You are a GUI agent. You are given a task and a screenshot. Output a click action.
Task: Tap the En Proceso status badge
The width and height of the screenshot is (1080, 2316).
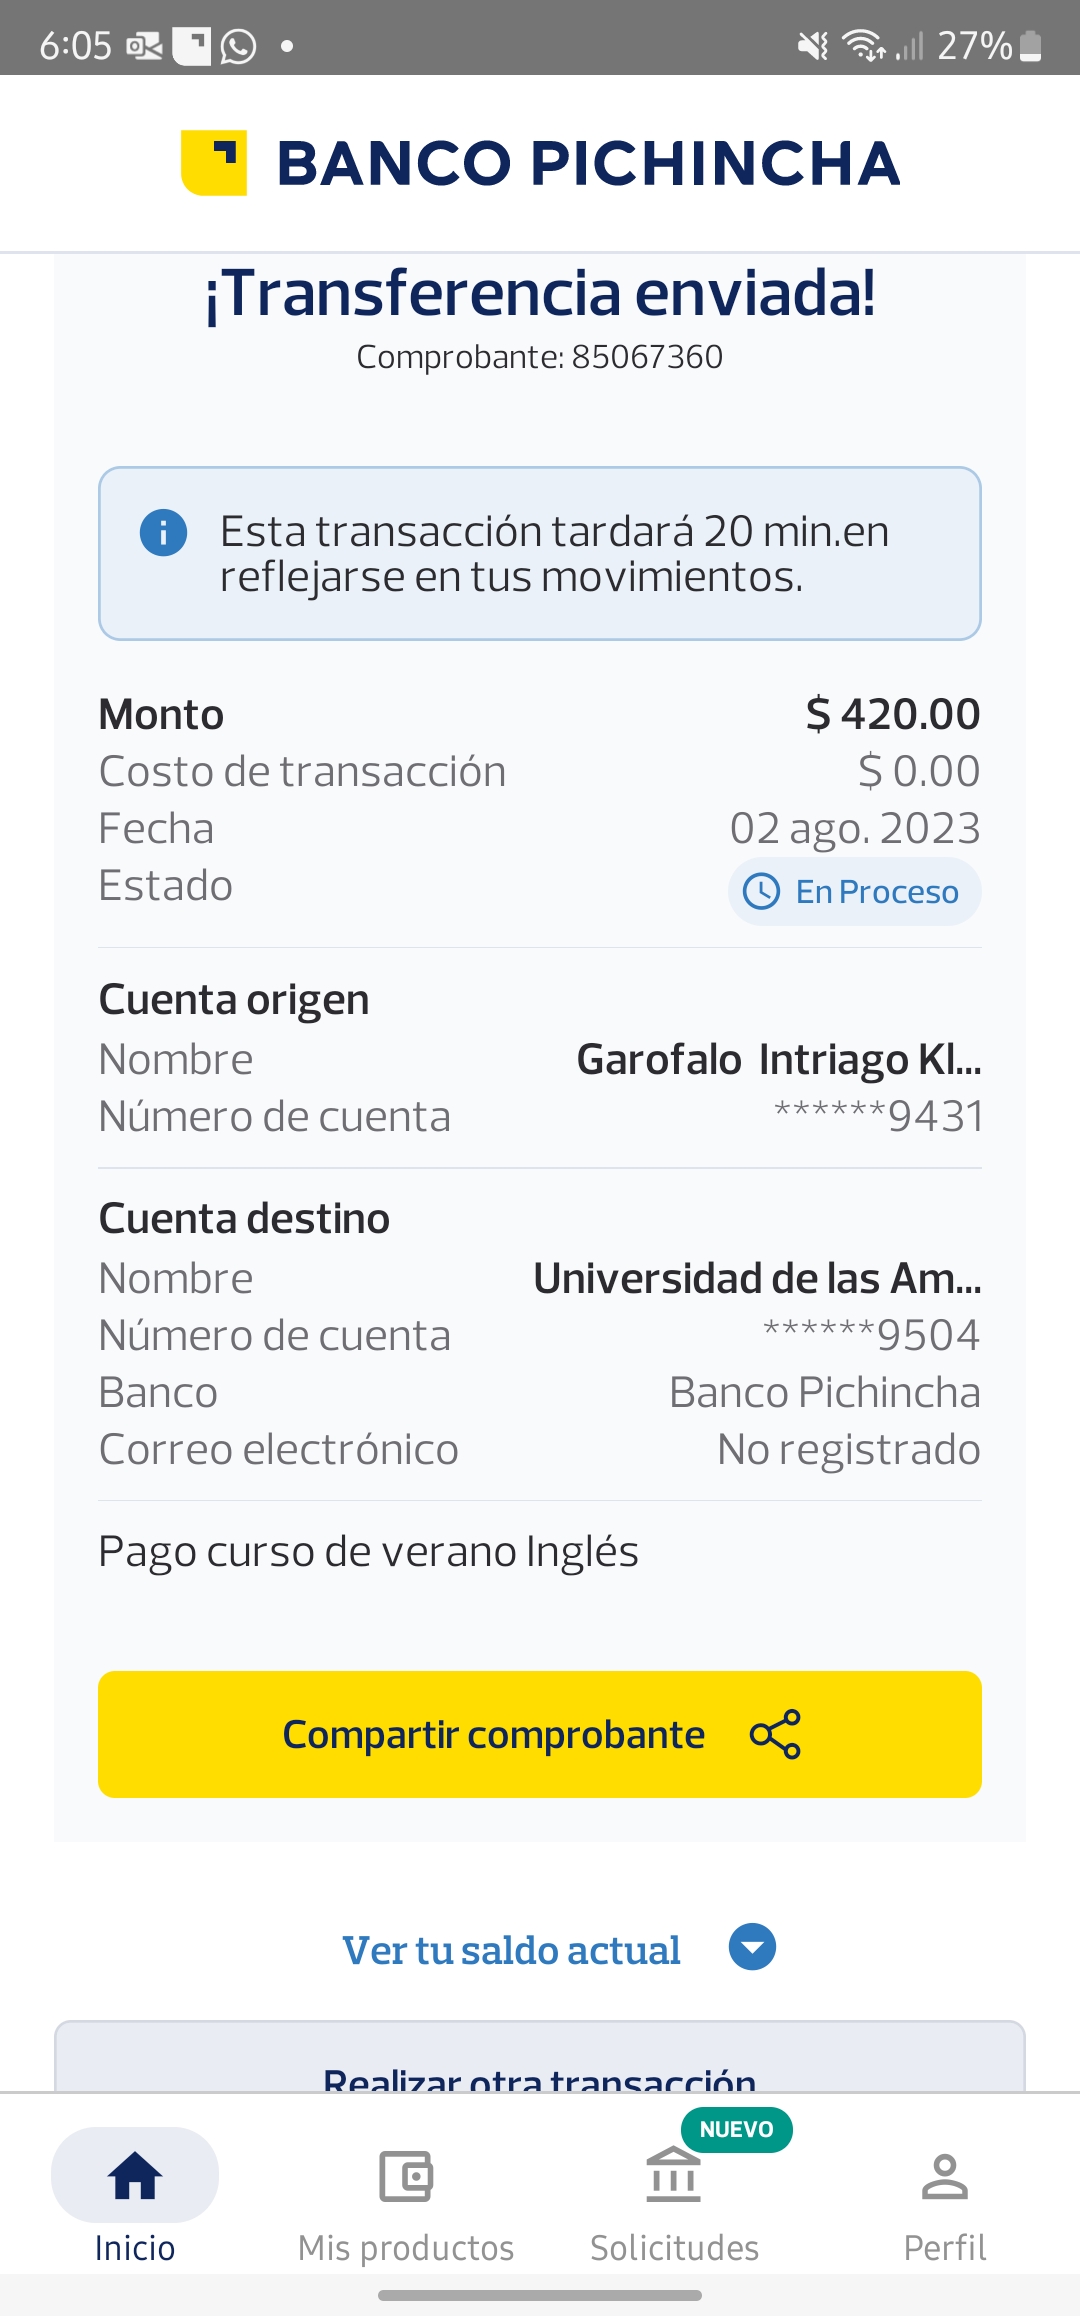tap(855, 891)
